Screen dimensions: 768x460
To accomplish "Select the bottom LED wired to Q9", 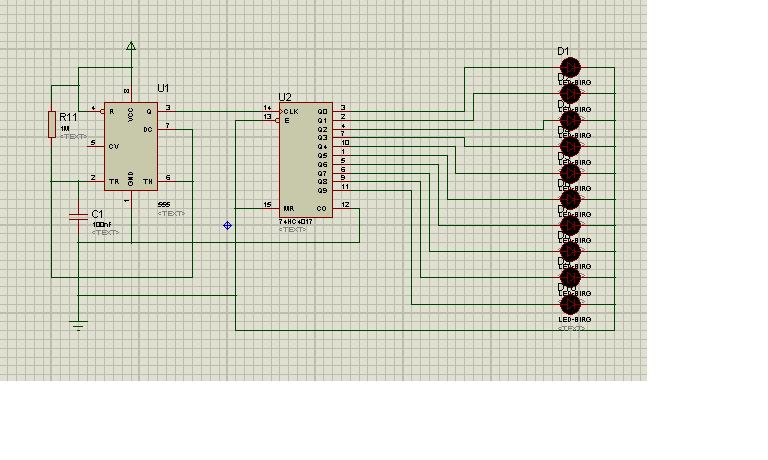I will click(x=570, y=304).
